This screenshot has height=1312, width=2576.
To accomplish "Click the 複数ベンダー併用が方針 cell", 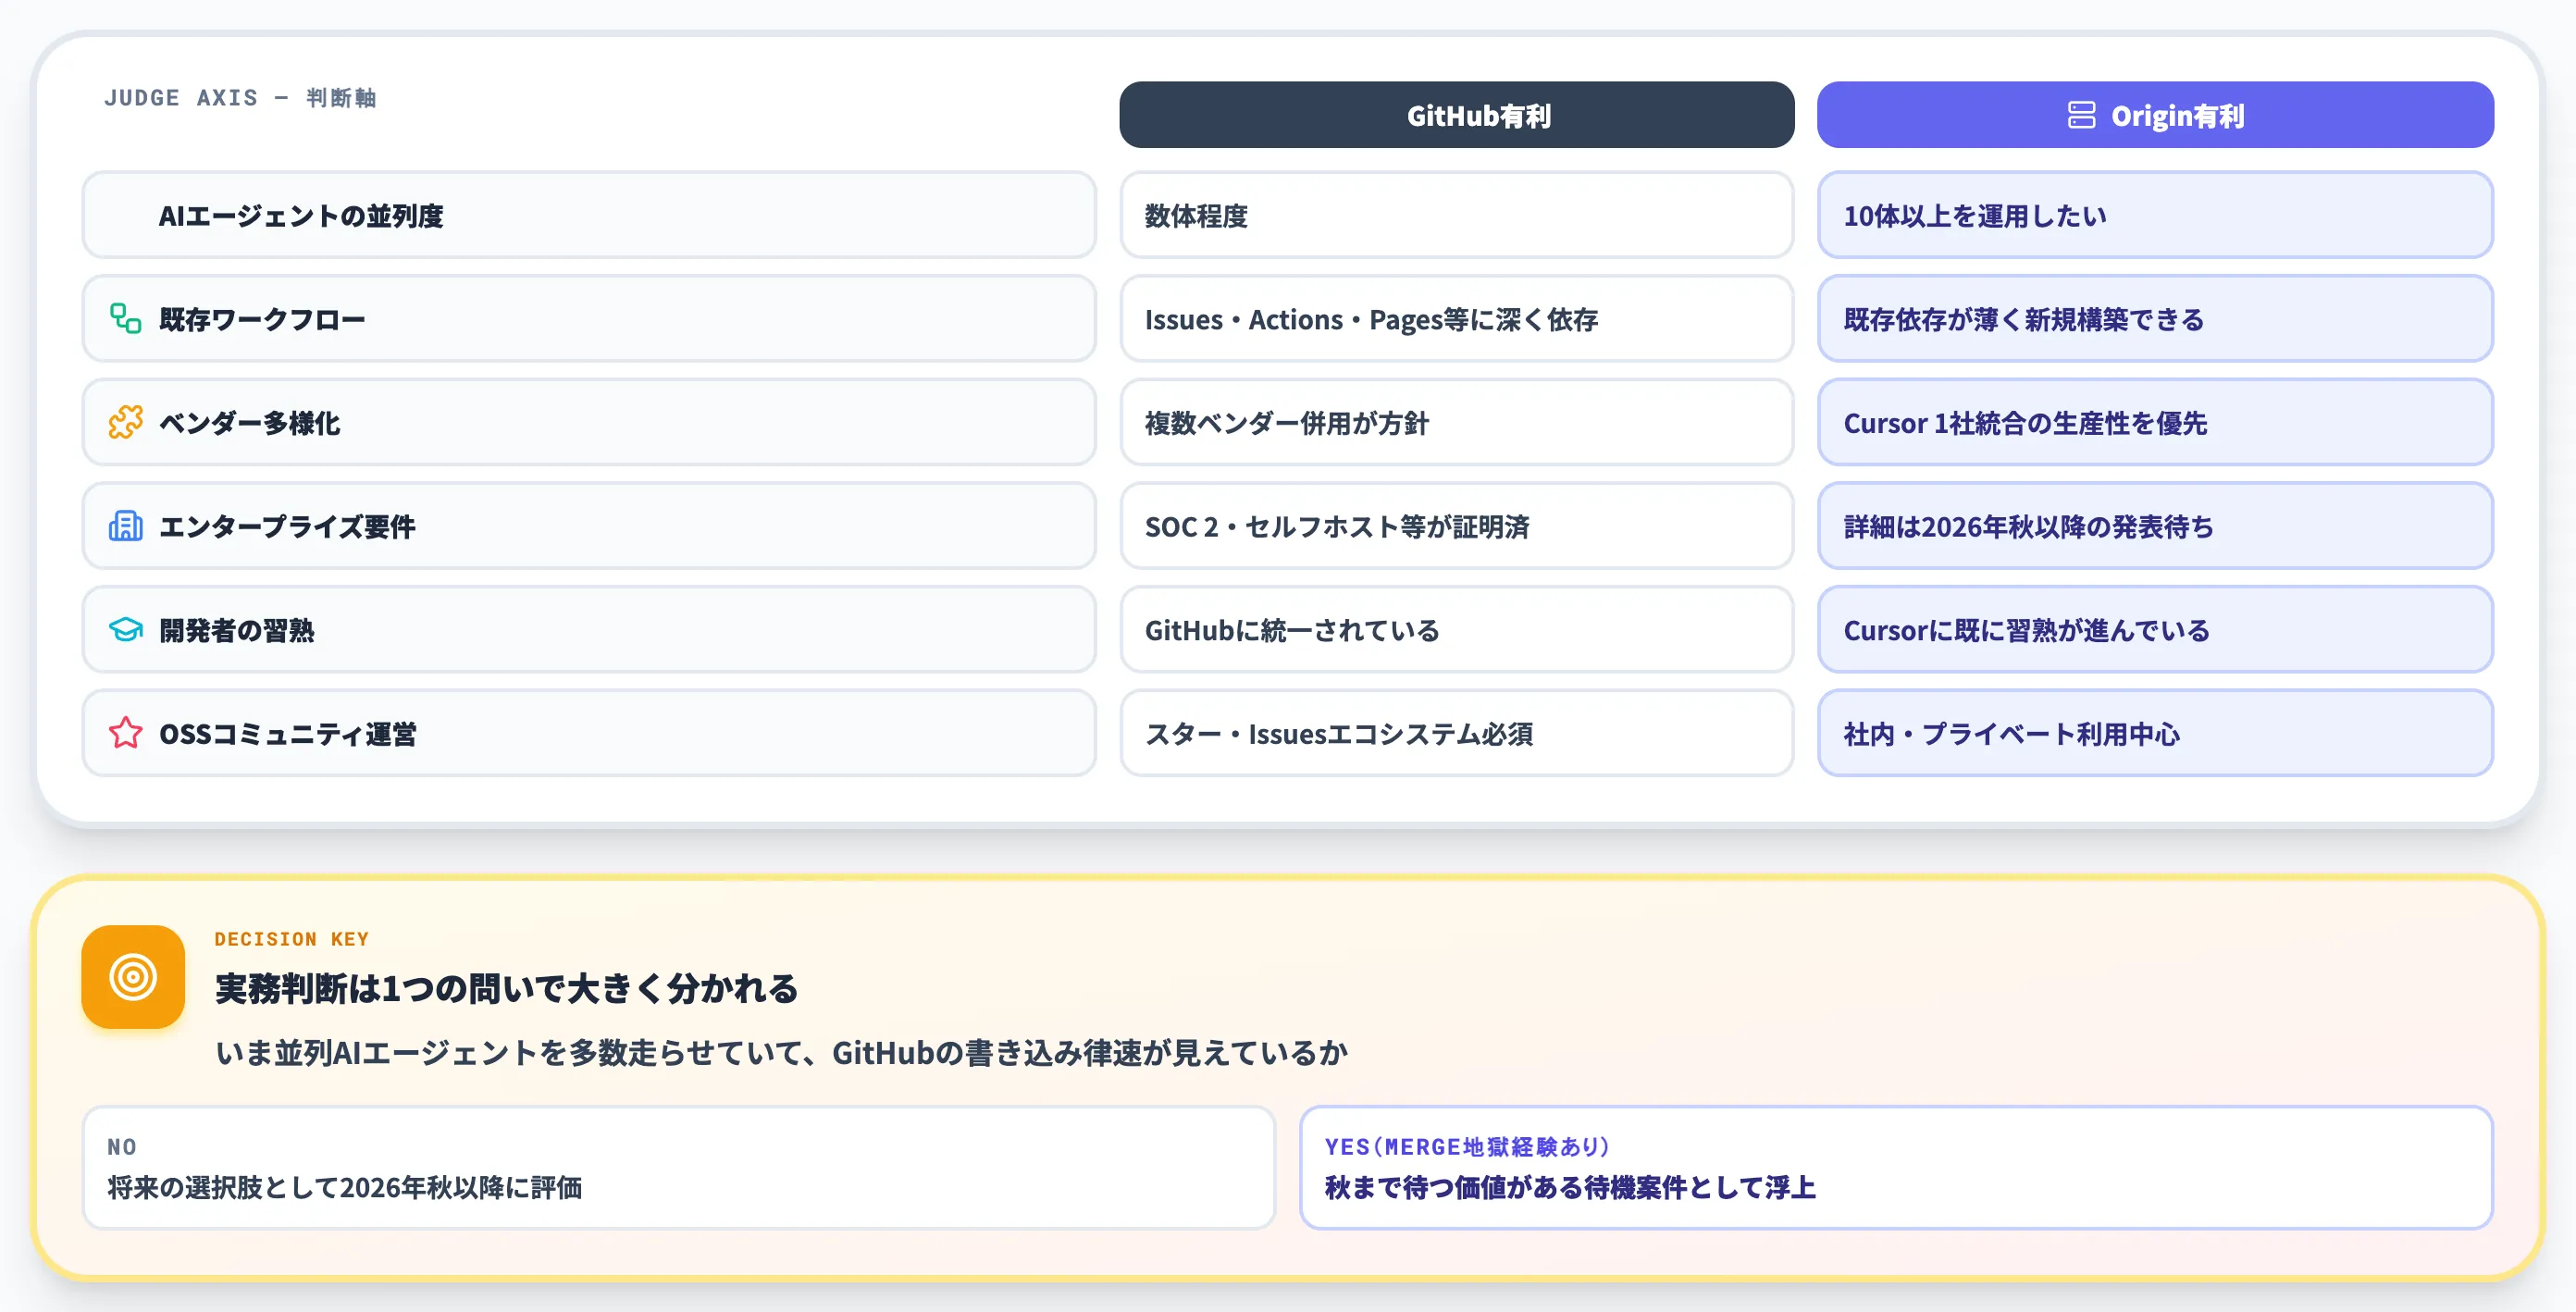I will tap(1456, 422).
